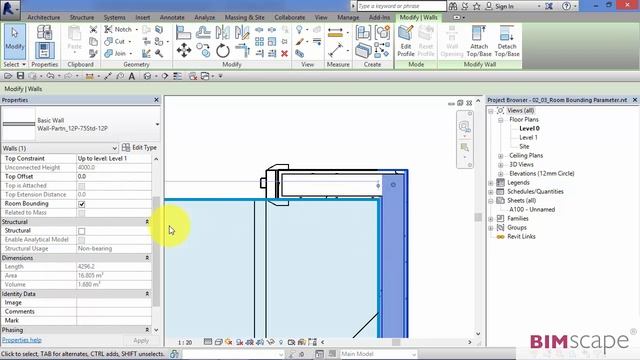Collapse the Structural properties section
Screen dimensions: 640x360
[x=147, y=222]
